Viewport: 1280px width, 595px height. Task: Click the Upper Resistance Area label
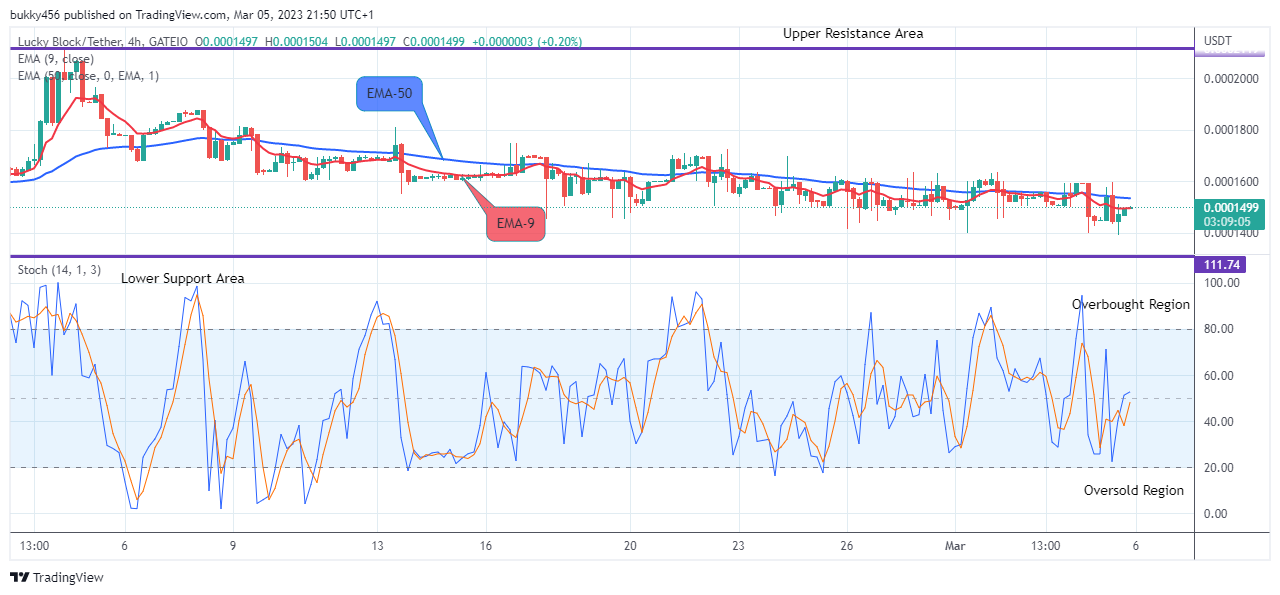click(853, 33)
